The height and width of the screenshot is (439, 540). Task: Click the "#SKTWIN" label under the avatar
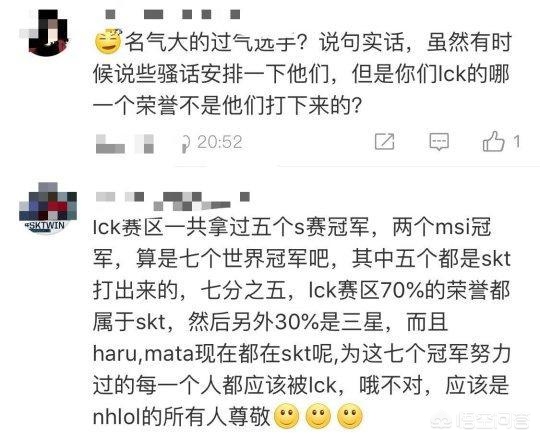(45, 226)
